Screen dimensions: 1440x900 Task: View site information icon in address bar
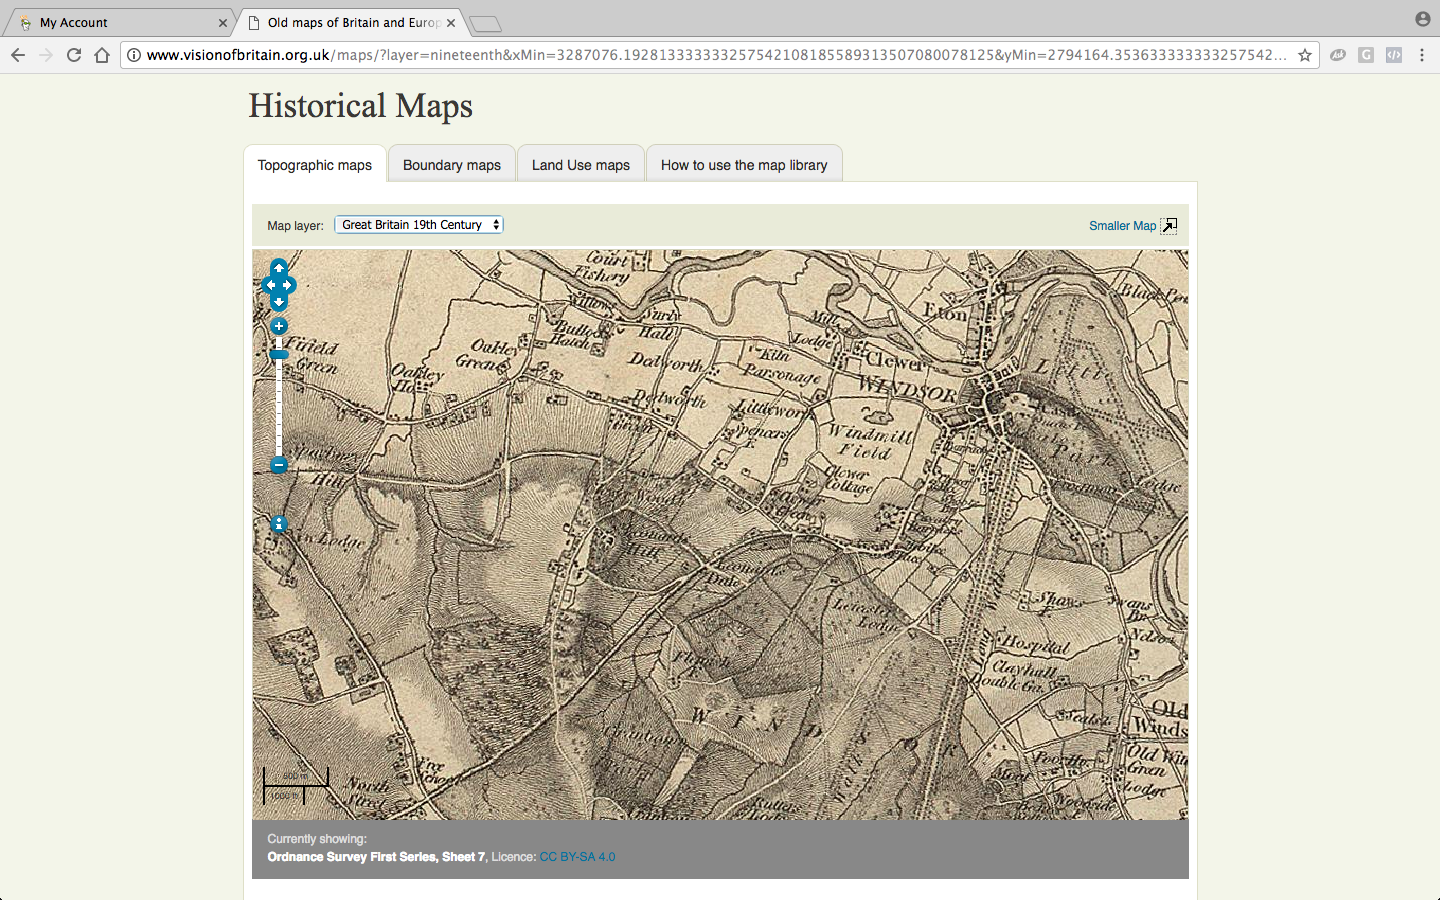[x=134, y=55]
